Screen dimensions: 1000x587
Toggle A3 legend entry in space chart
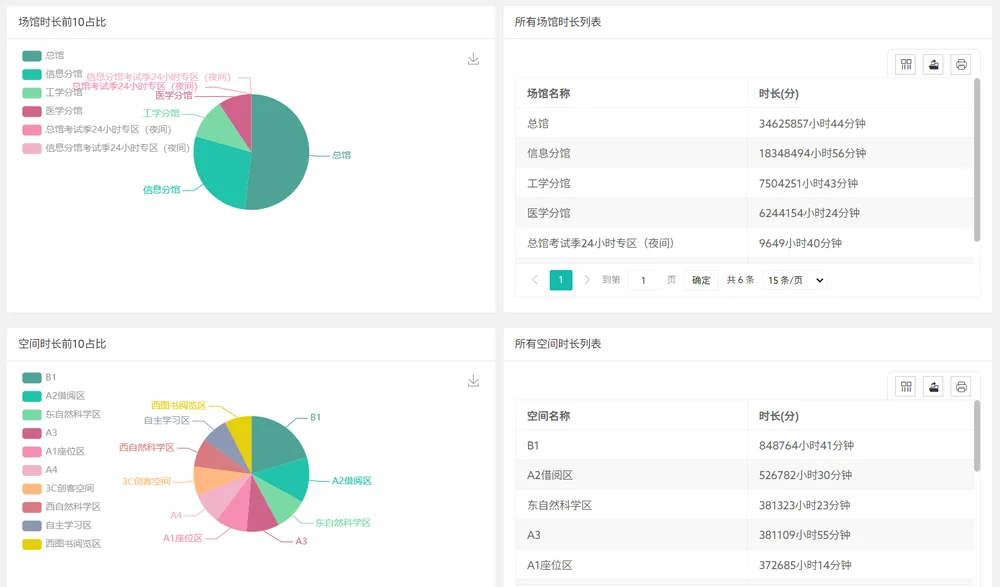pyautogui.click(x=40, y=433)
